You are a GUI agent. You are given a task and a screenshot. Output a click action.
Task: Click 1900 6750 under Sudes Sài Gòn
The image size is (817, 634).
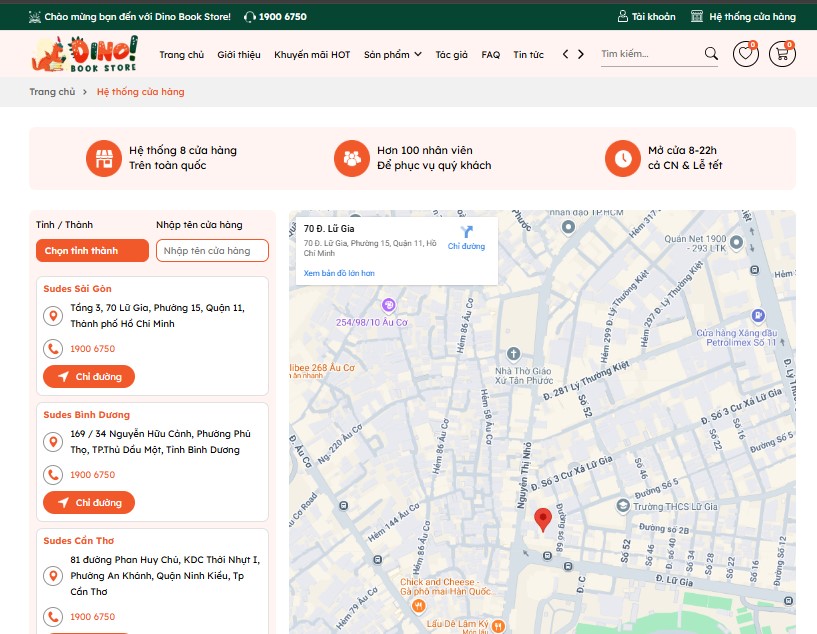tap(93, 349)
